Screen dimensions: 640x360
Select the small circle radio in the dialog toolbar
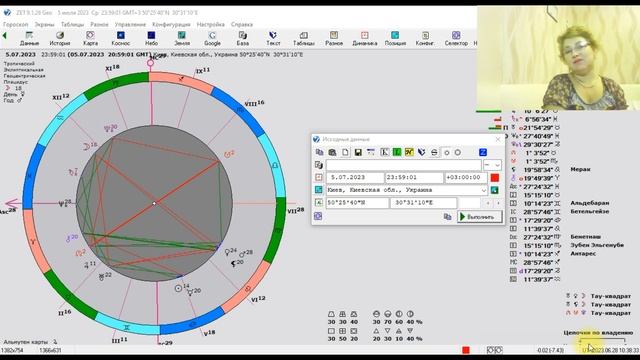click(x=447, y=152)
